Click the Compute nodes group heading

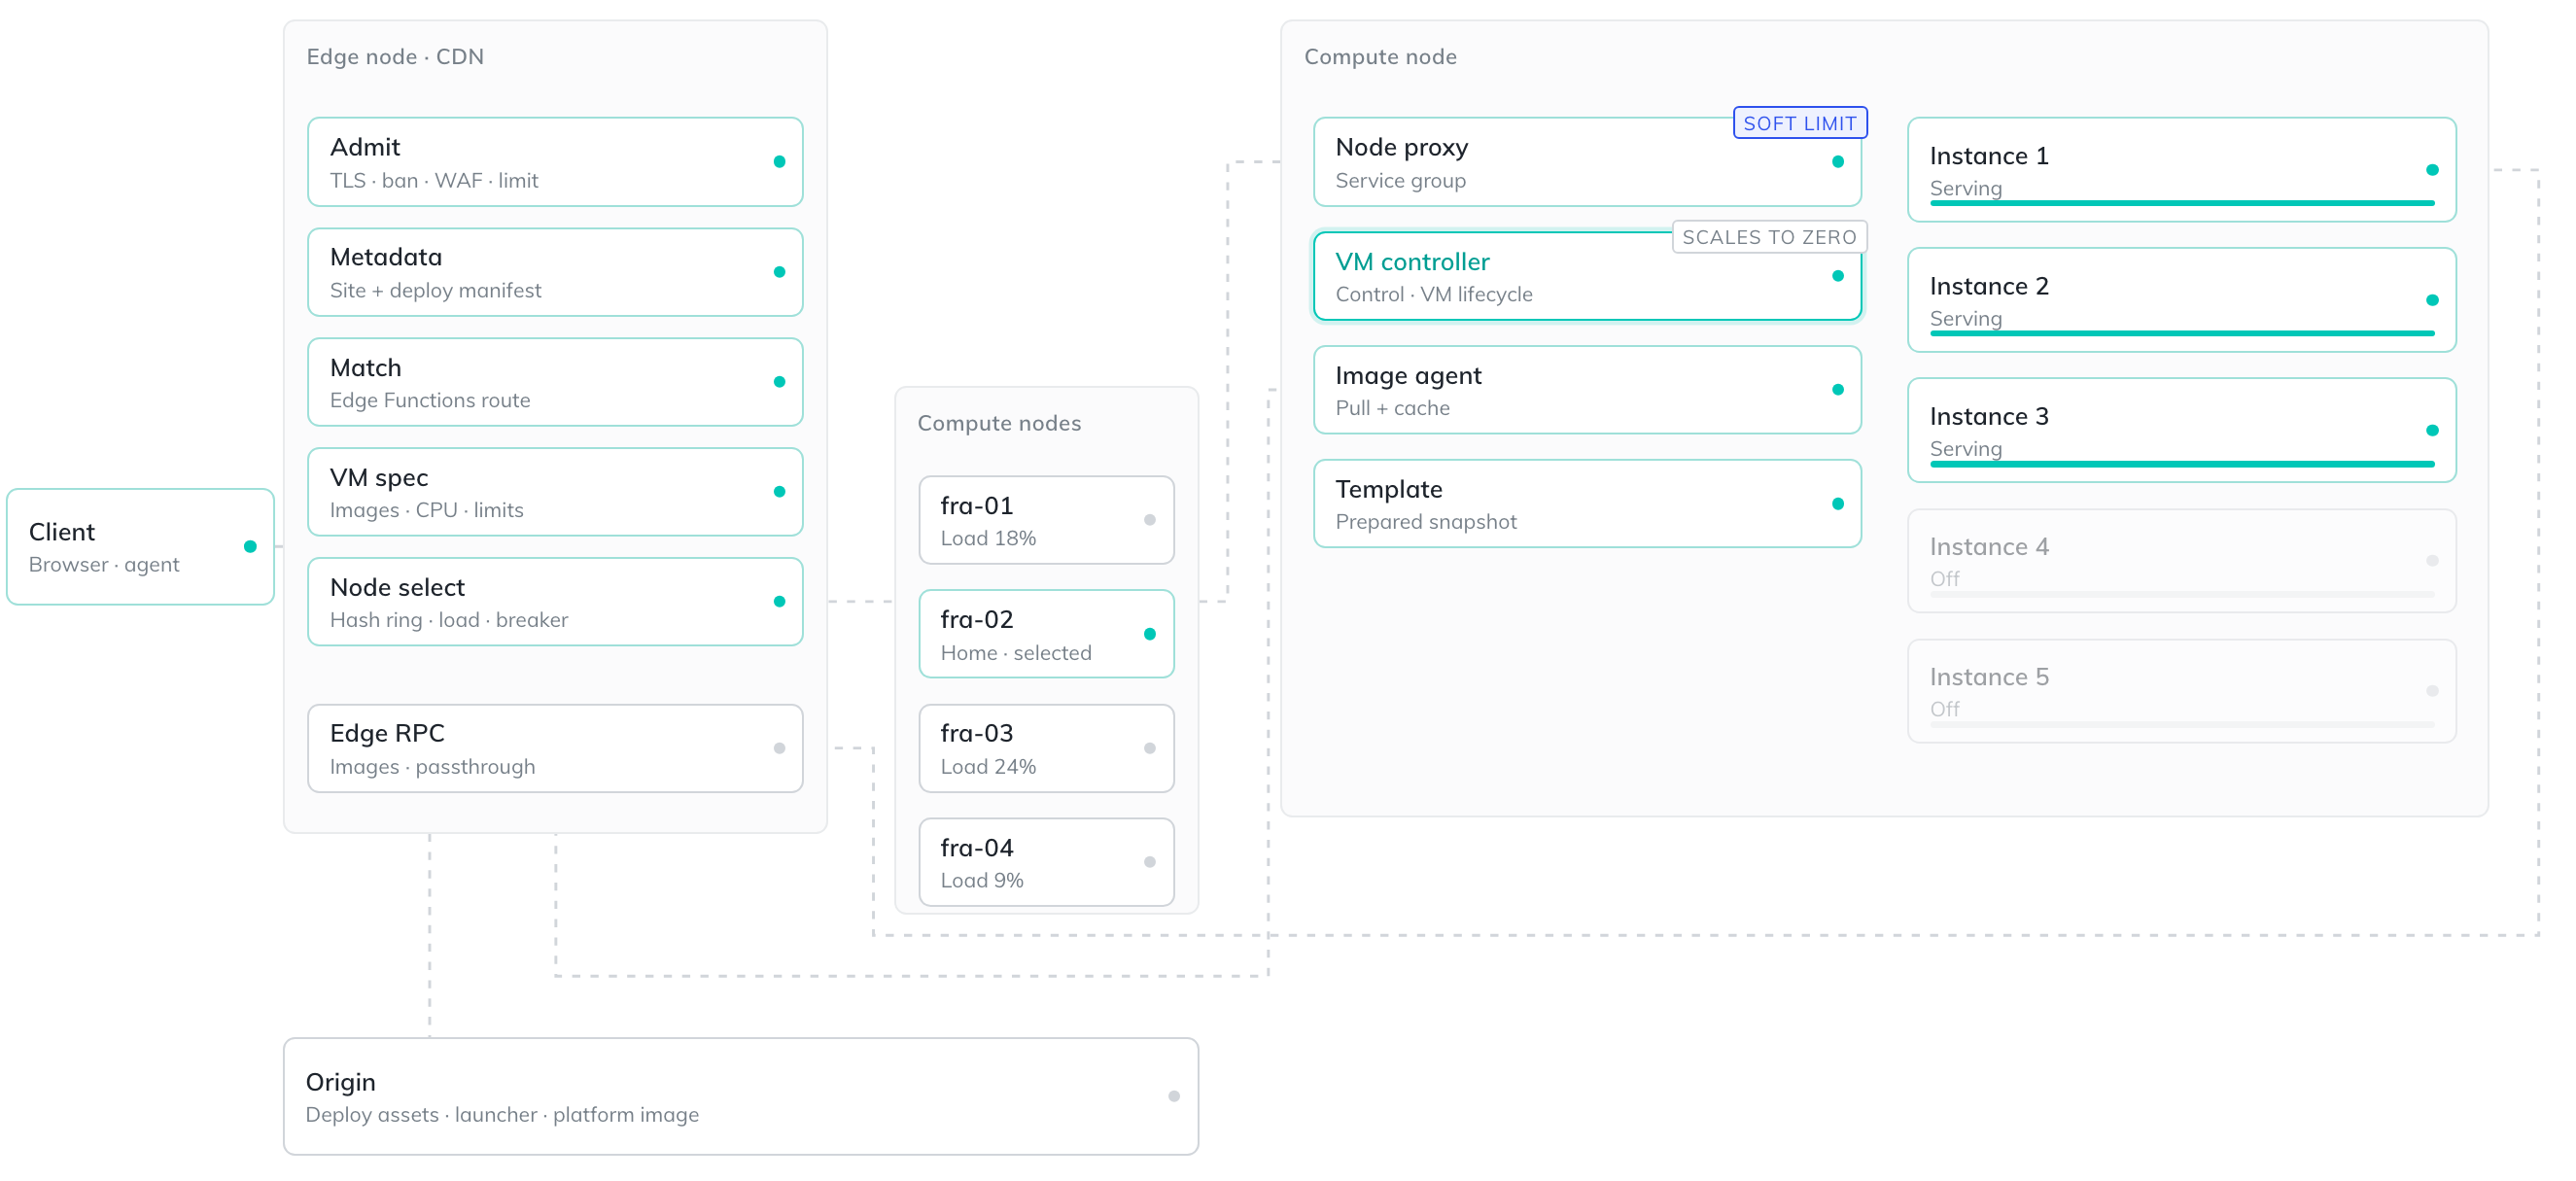(x=999, y=423)
